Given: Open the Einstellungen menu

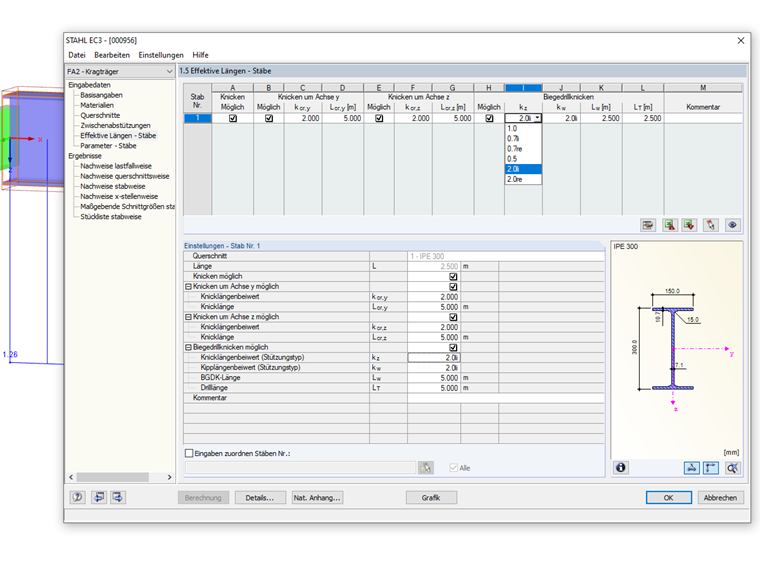Looking at the screenshot, I should (161, 55).
